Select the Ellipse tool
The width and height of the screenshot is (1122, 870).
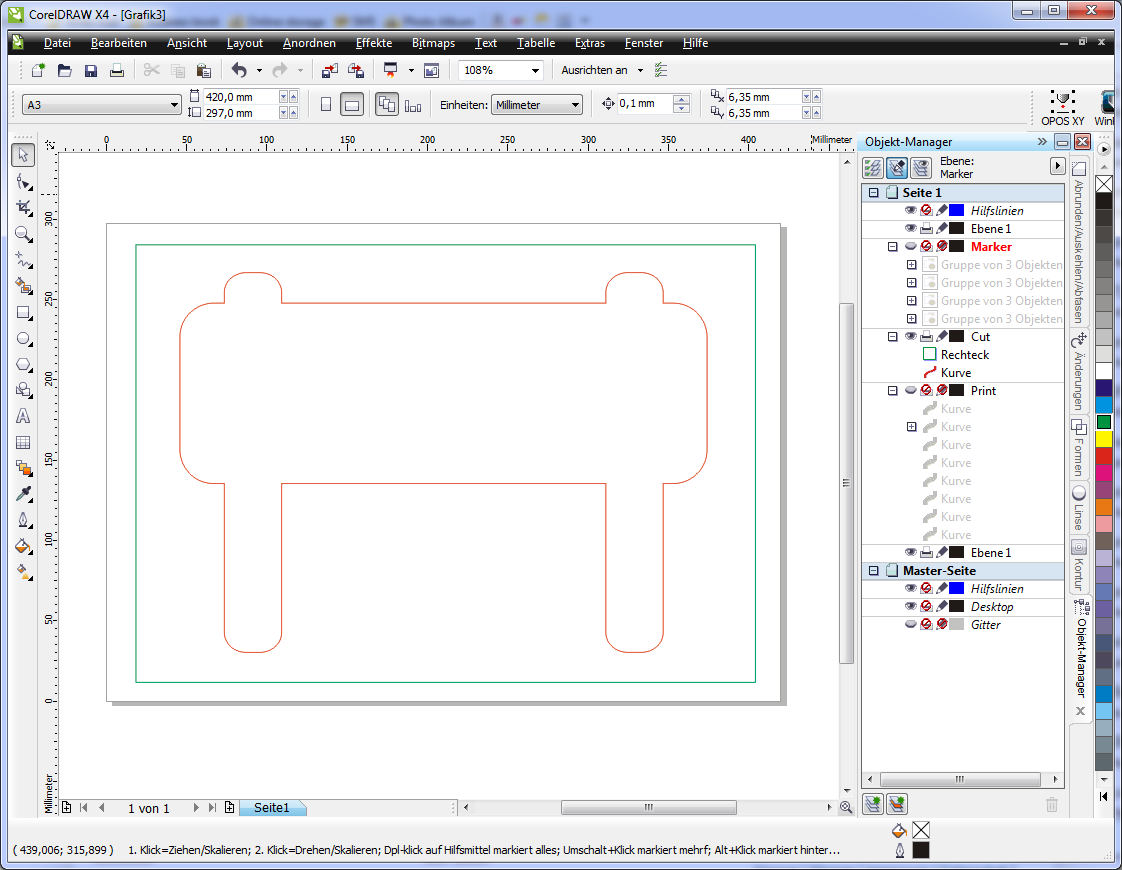click(x=24, y=338)
